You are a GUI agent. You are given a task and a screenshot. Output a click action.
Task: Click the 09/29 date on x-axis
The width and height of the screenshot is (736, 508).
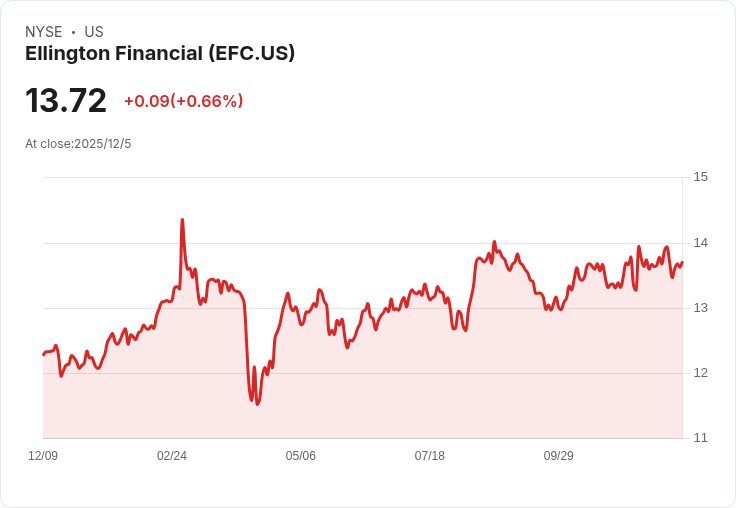pyautogui.click(x=559, y=456)
